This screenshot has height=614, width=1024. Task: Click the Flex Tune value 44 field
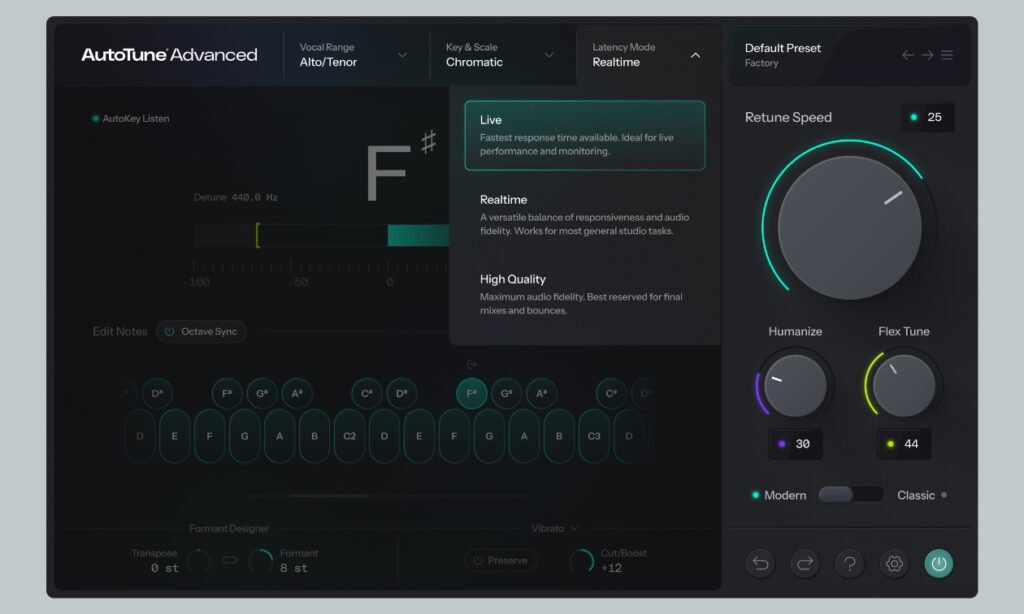point(904,444)
